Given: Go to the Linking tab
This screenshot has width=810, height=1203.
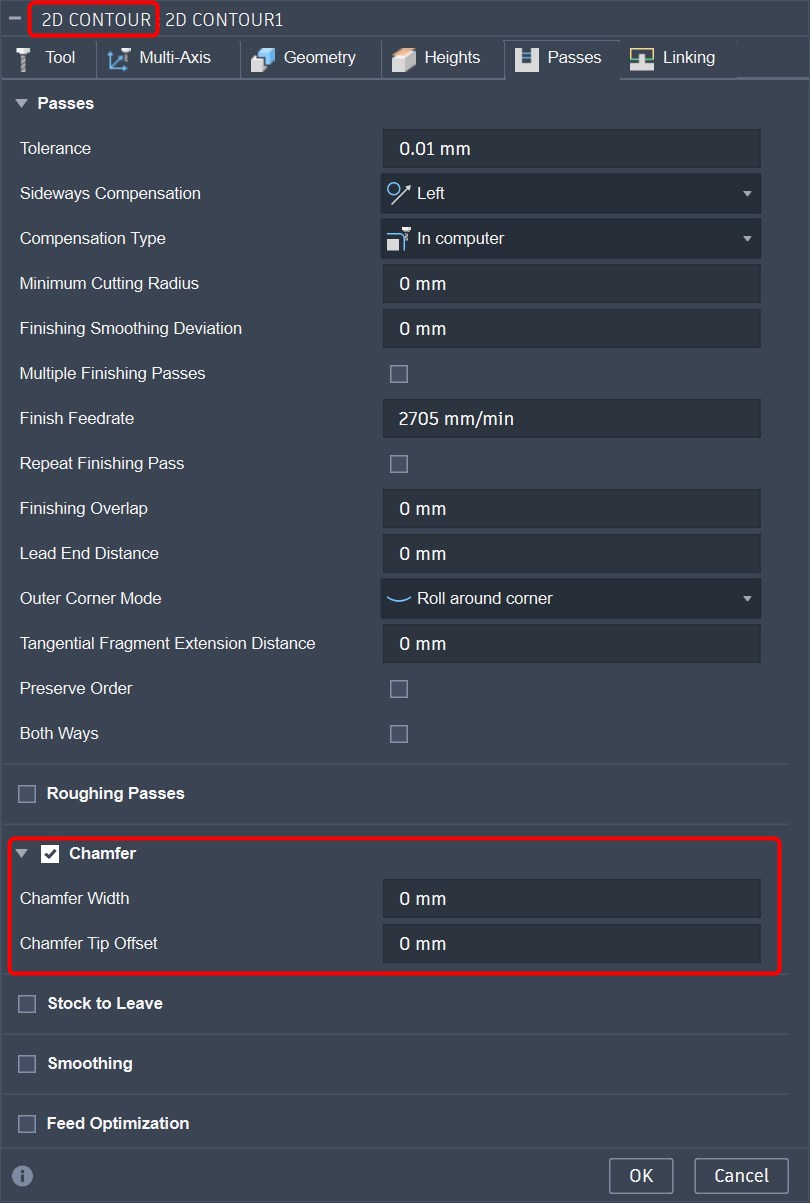Looking at the screenshot, I should (677, 58).
